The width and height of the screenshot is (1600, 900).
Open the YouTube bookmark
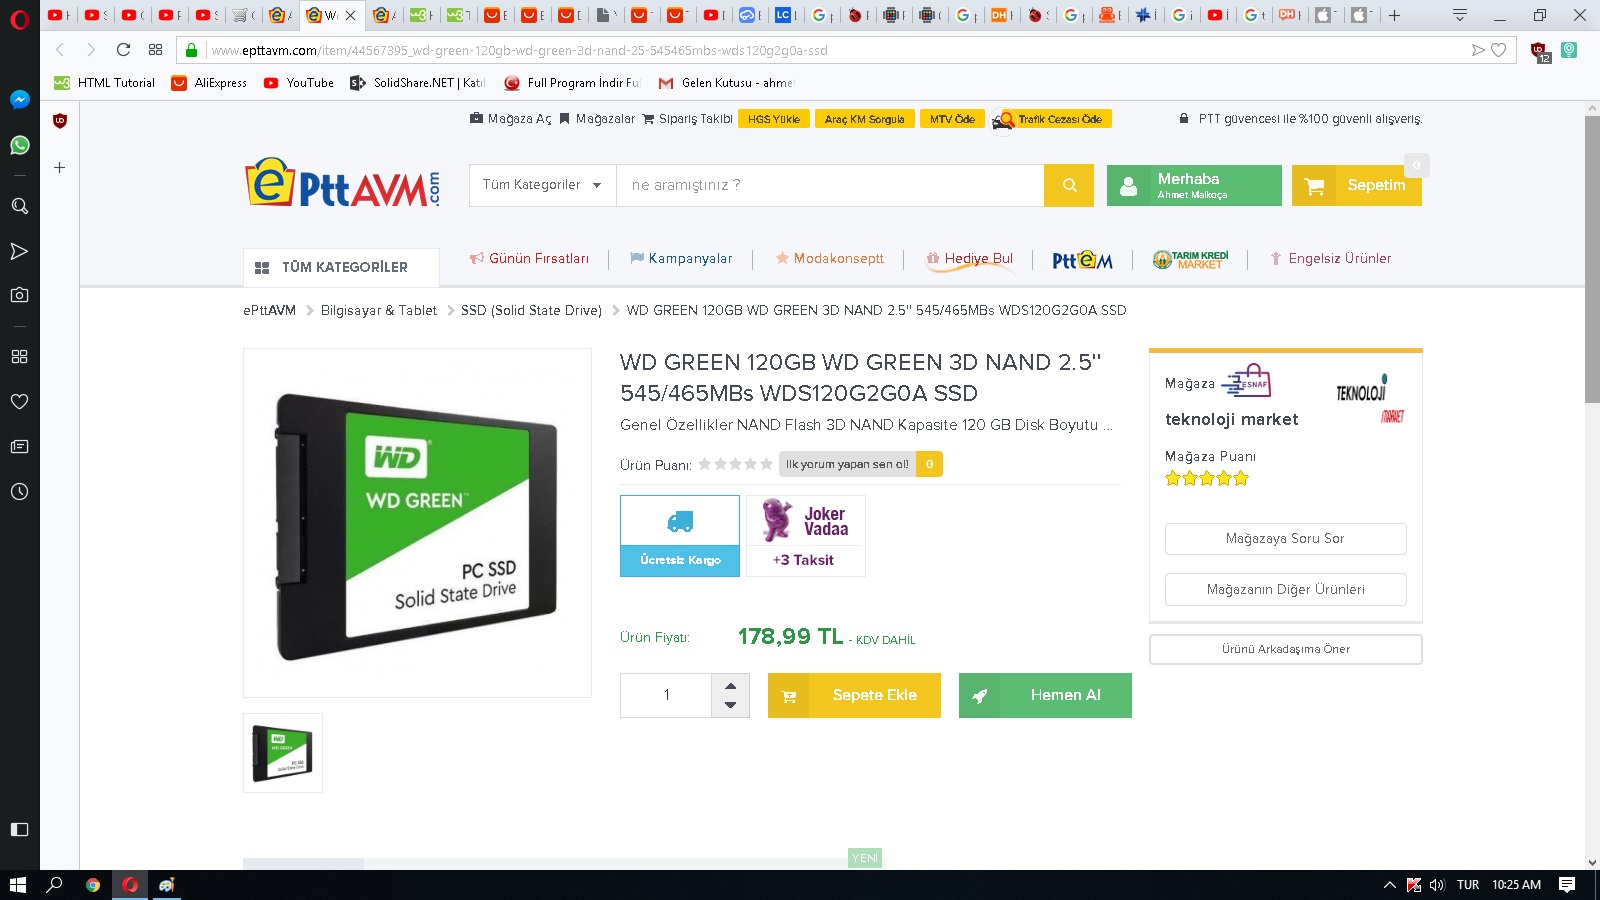coord(299,83)
